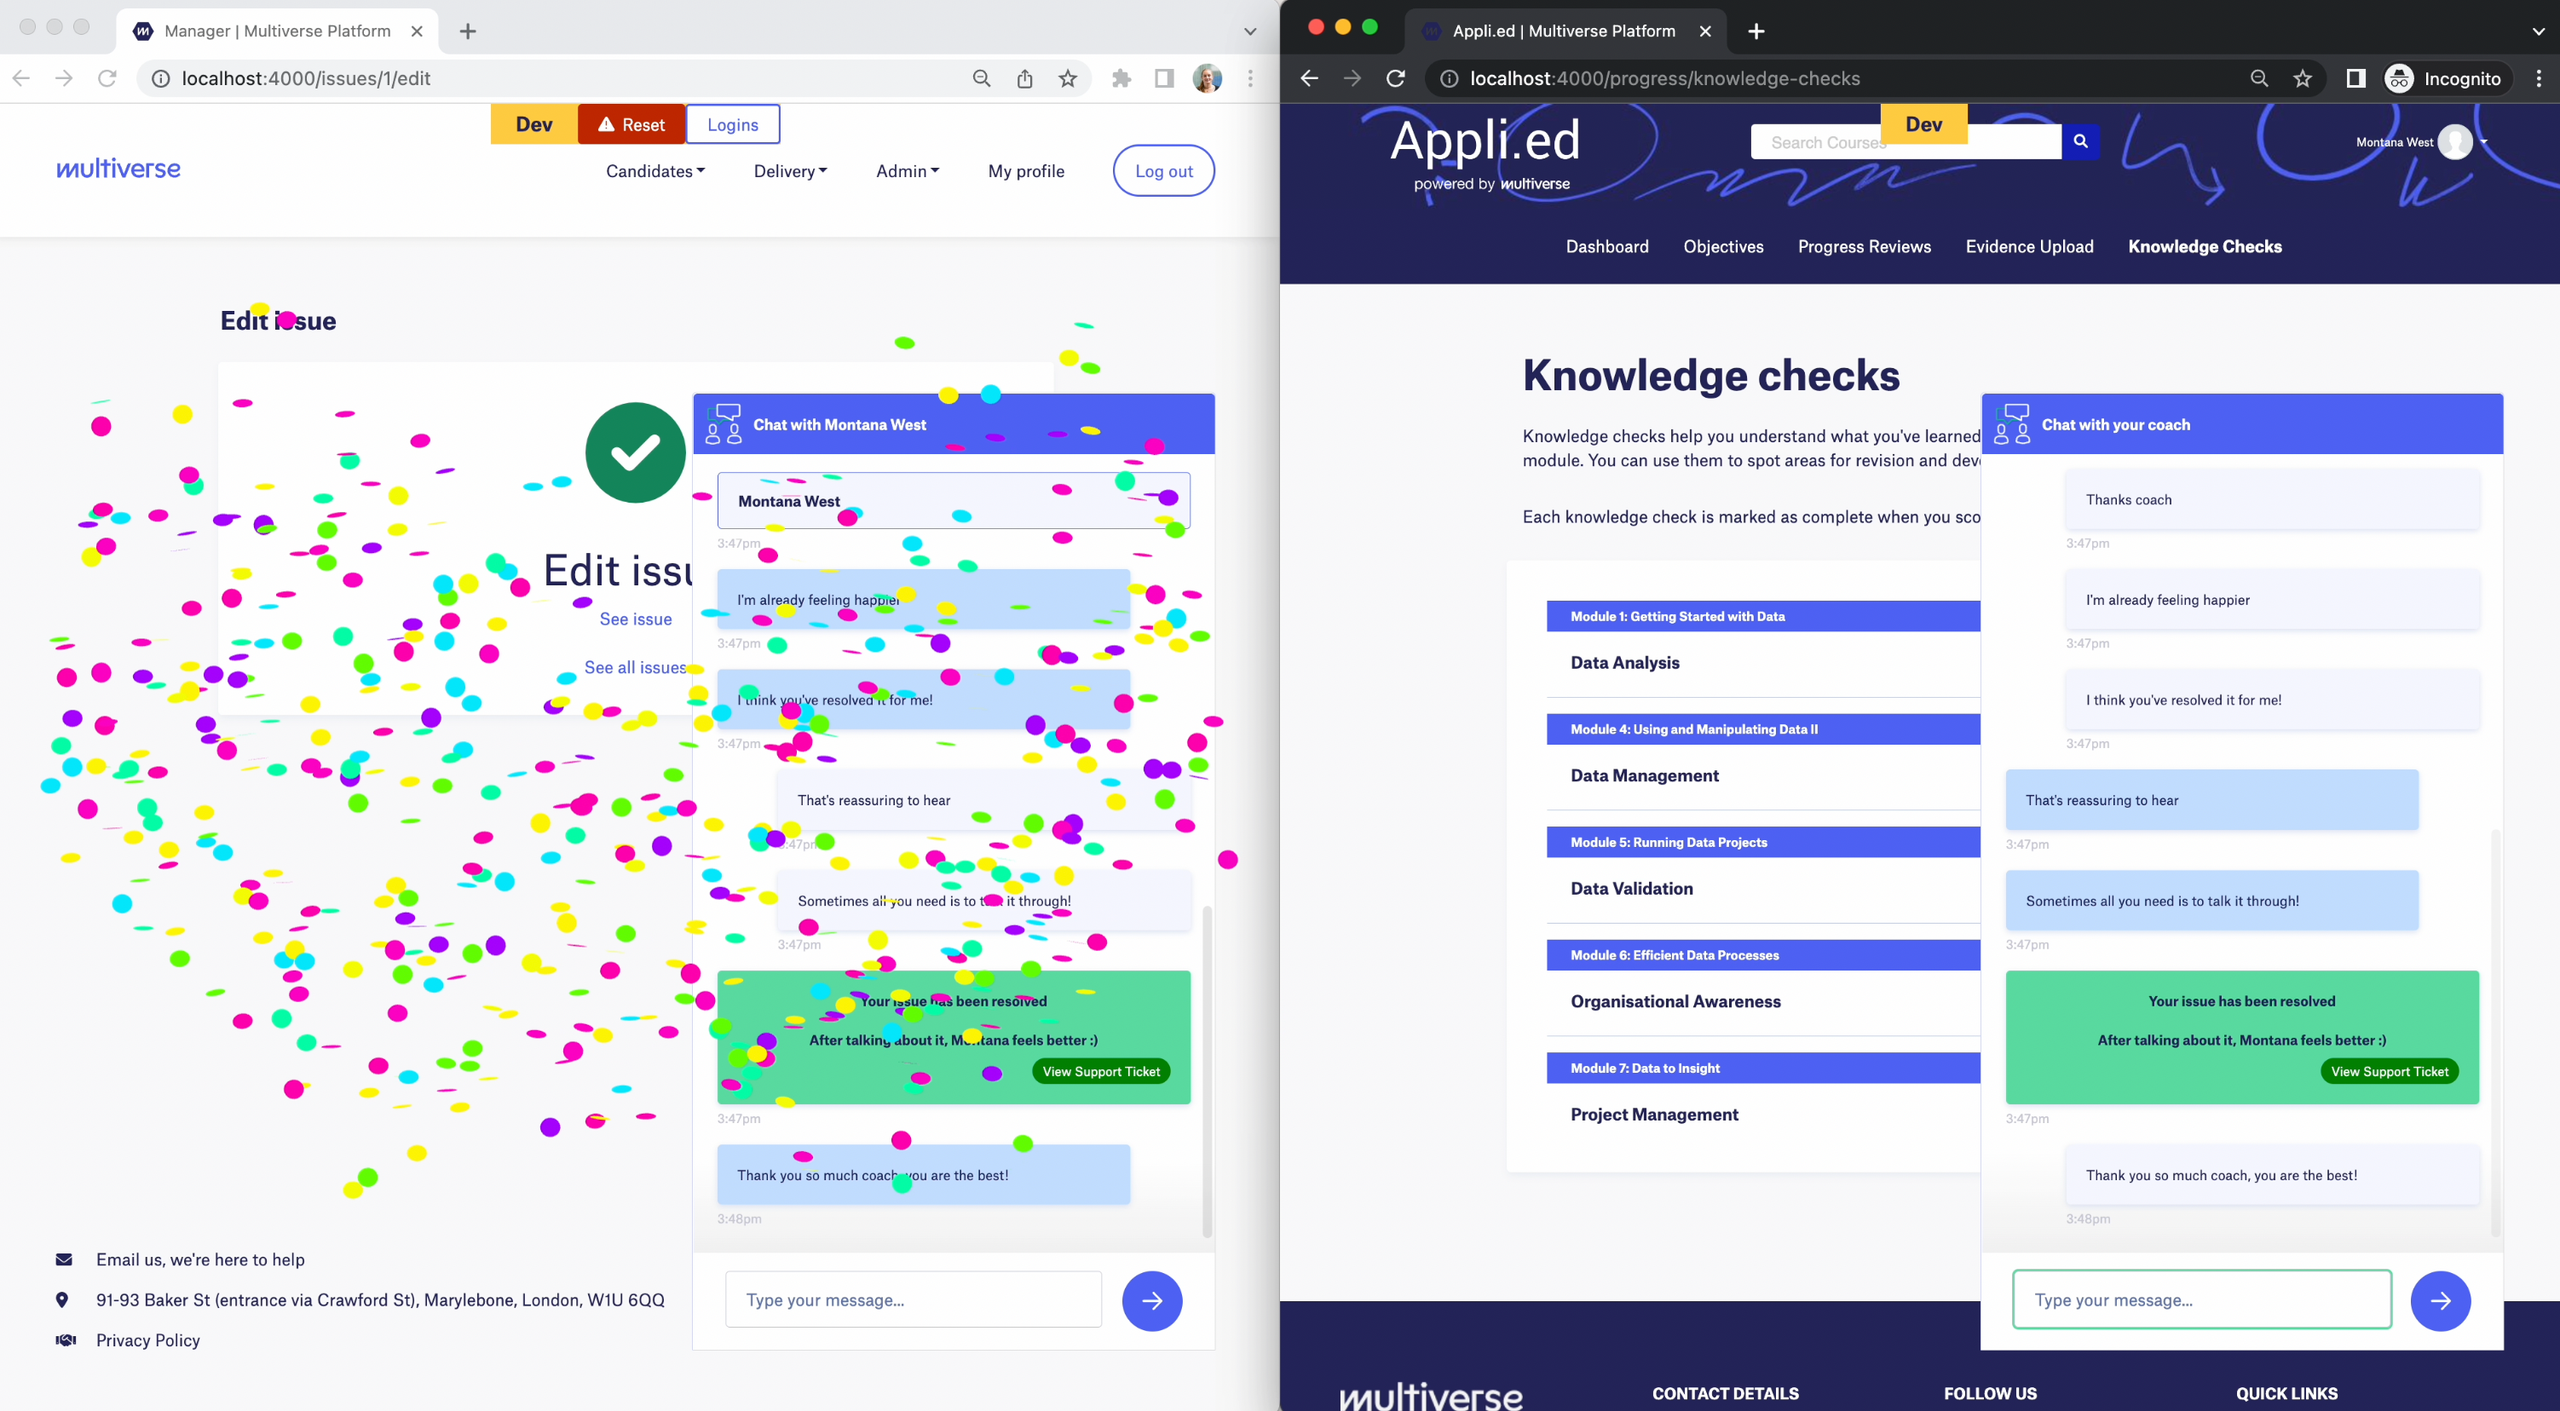This screenshot has height=1411, width=2560.
Task: Open the Delivery dropdown menu
Action: (x=790, y=171)
